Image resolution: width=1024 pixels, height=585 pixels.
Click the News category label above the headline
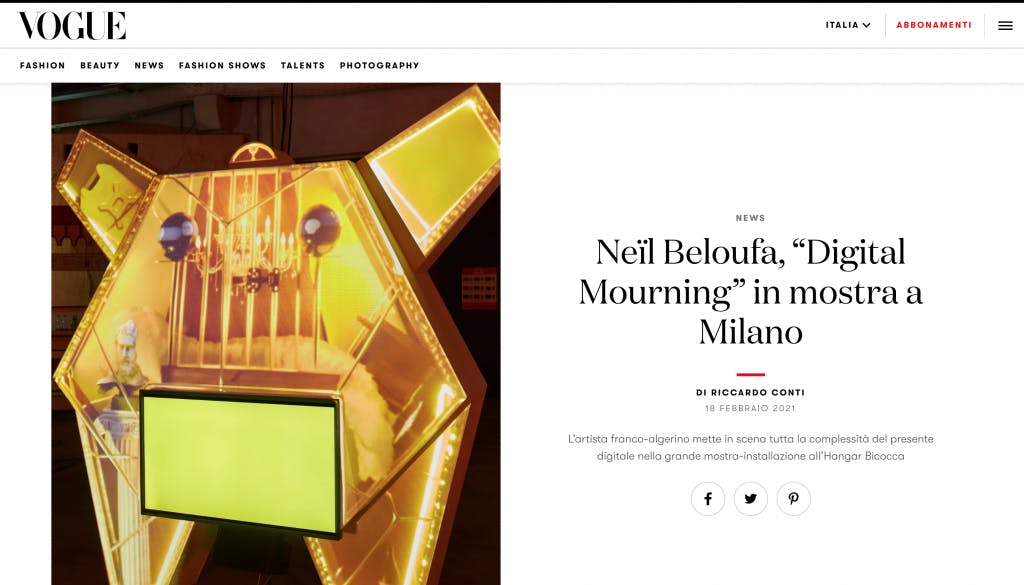click(x=750, y=218)
